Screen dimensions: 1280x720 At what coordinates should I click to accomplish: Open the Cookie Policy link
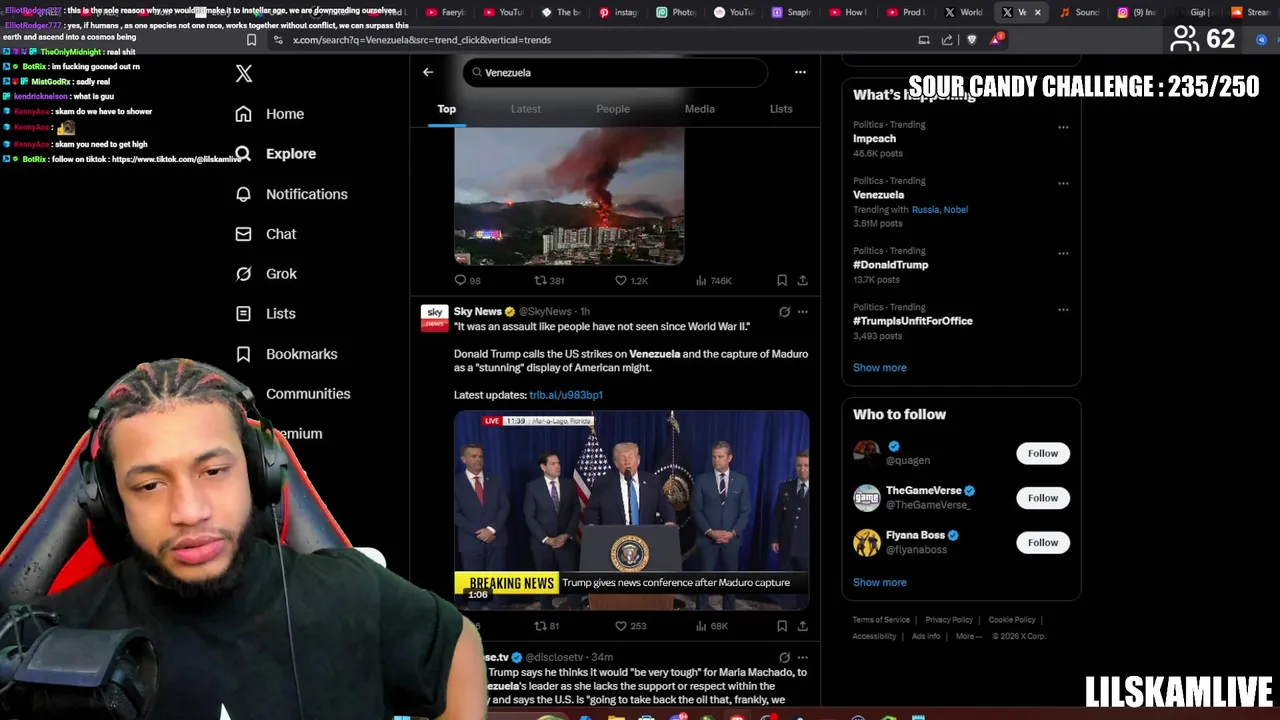pos(1012,620)
